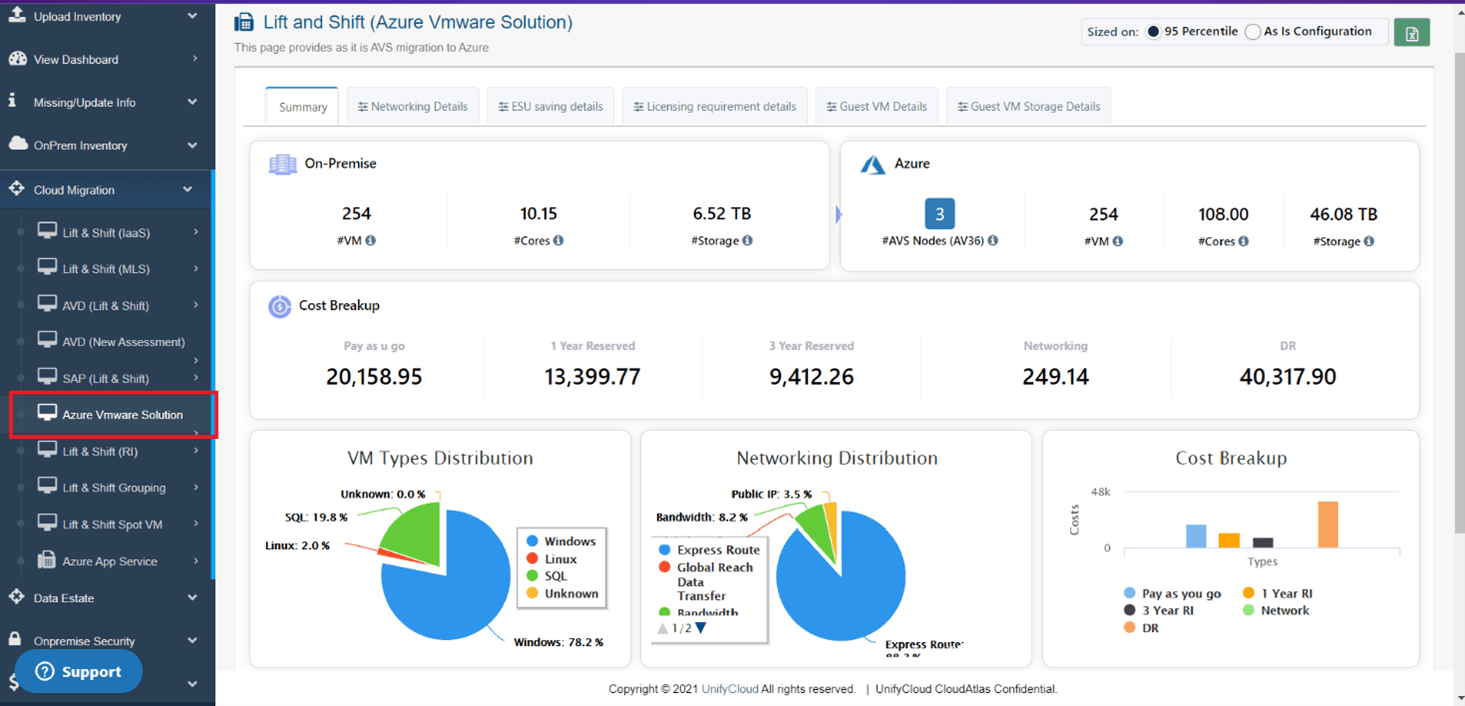Select the As Is Configuration radio option
The height and width of the screenshot is (706, 1465).
[x=1252, y=32]
